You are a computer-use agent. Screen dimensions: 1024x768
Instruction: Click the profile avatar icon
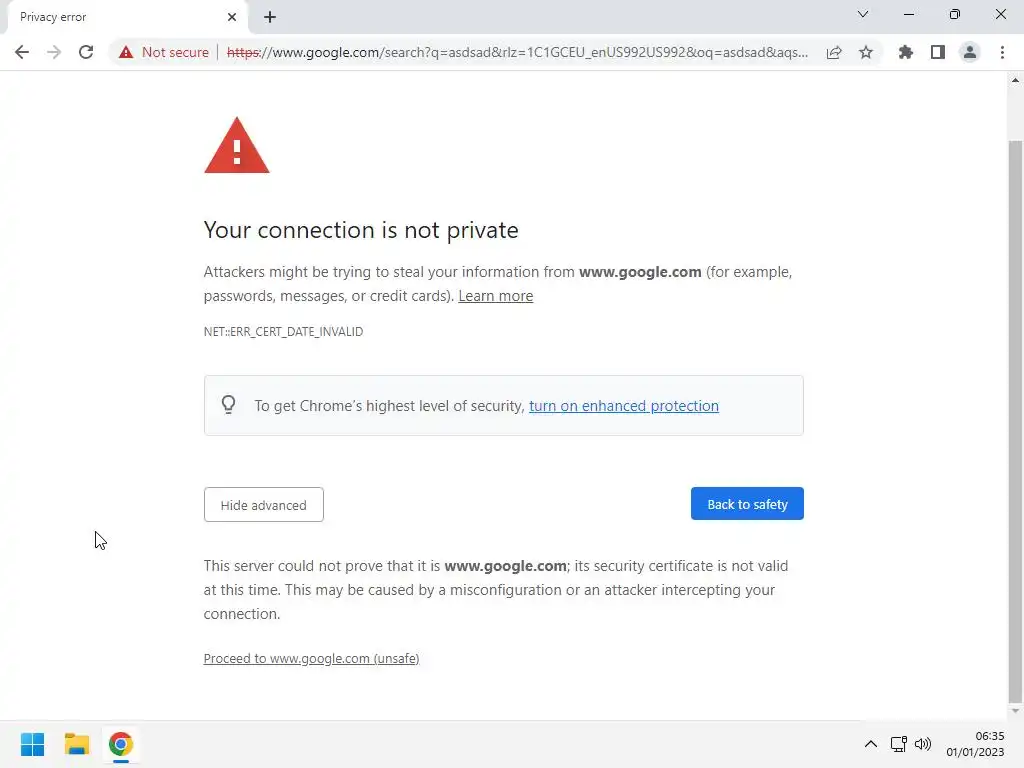[x=969, y=52]
